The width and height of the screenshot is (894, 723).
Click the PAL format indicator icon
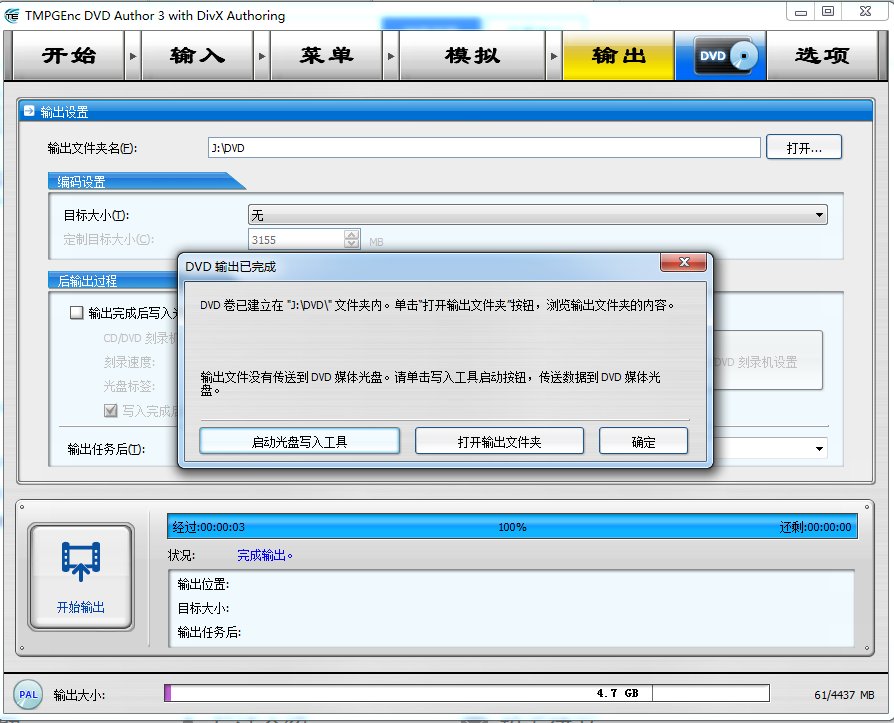(x=27, y=694)
